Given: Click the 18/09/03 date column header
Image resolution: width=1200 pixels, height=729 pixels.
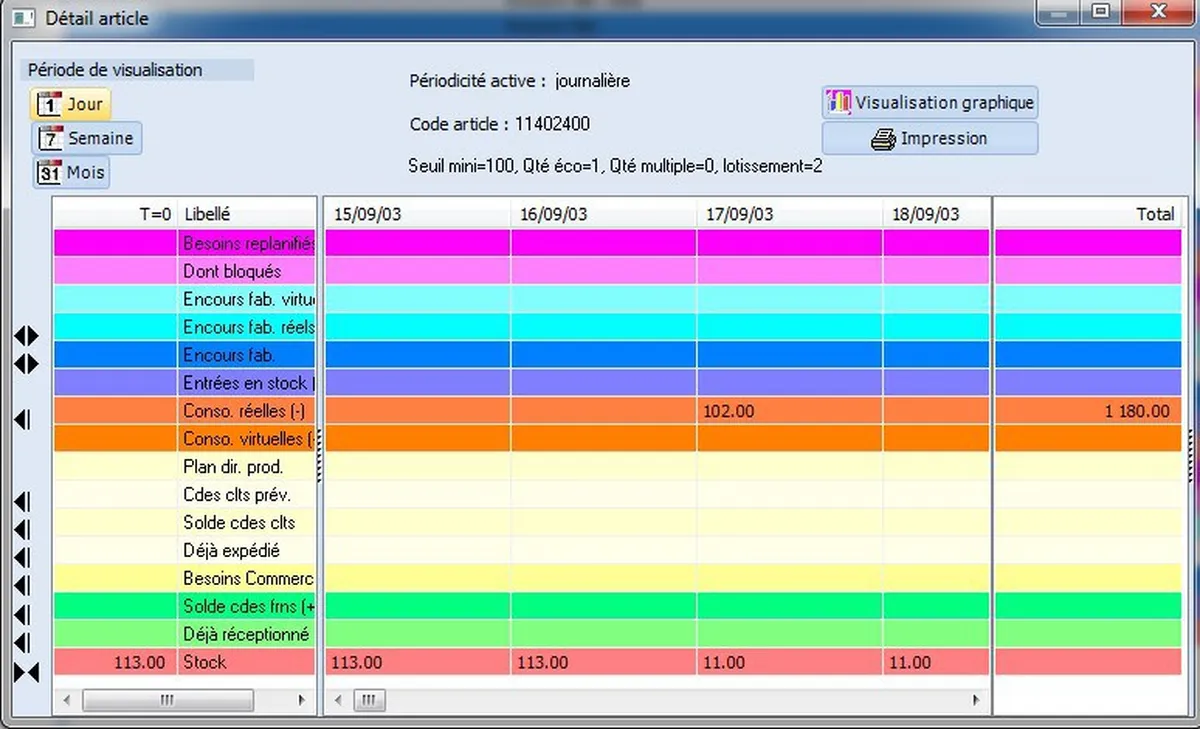Looking at the screenshot, I should tap(936, 214).
